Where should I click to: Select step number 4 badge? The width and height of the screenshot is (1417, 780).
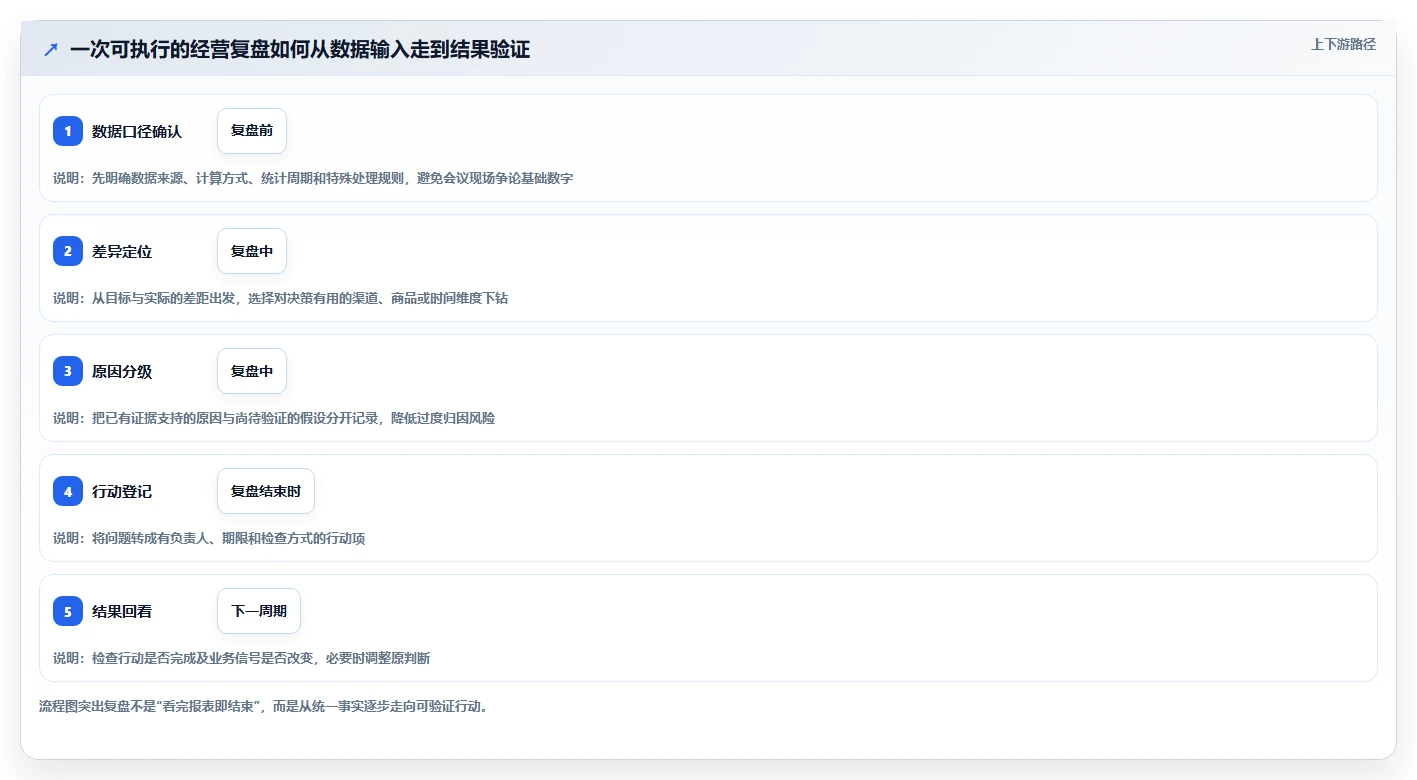coord(68,491)
